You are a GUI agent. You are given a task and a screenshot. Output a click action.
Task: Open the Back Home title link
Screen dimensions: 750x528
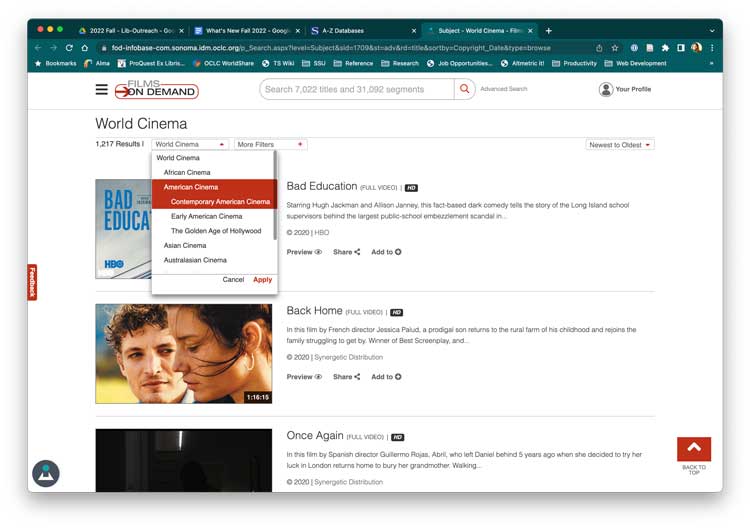pyautogui.click(x=314, y=311)
